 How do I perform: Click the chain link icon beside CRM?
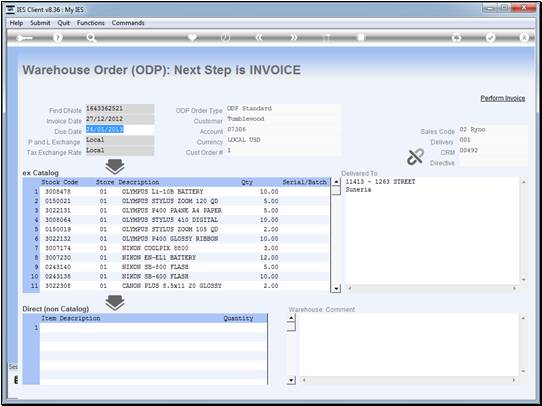click(415, 157)
